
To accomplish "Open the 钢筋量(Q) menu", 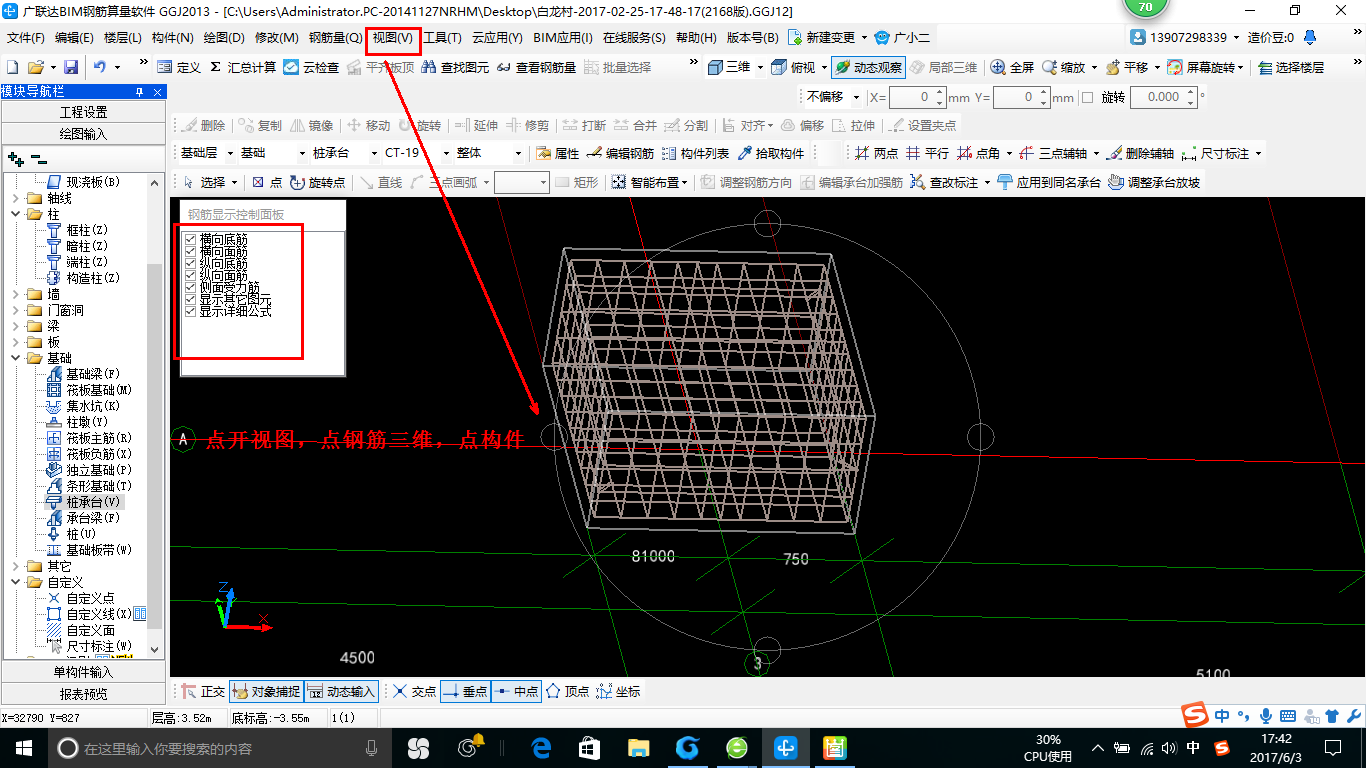I will coord(335,38).
